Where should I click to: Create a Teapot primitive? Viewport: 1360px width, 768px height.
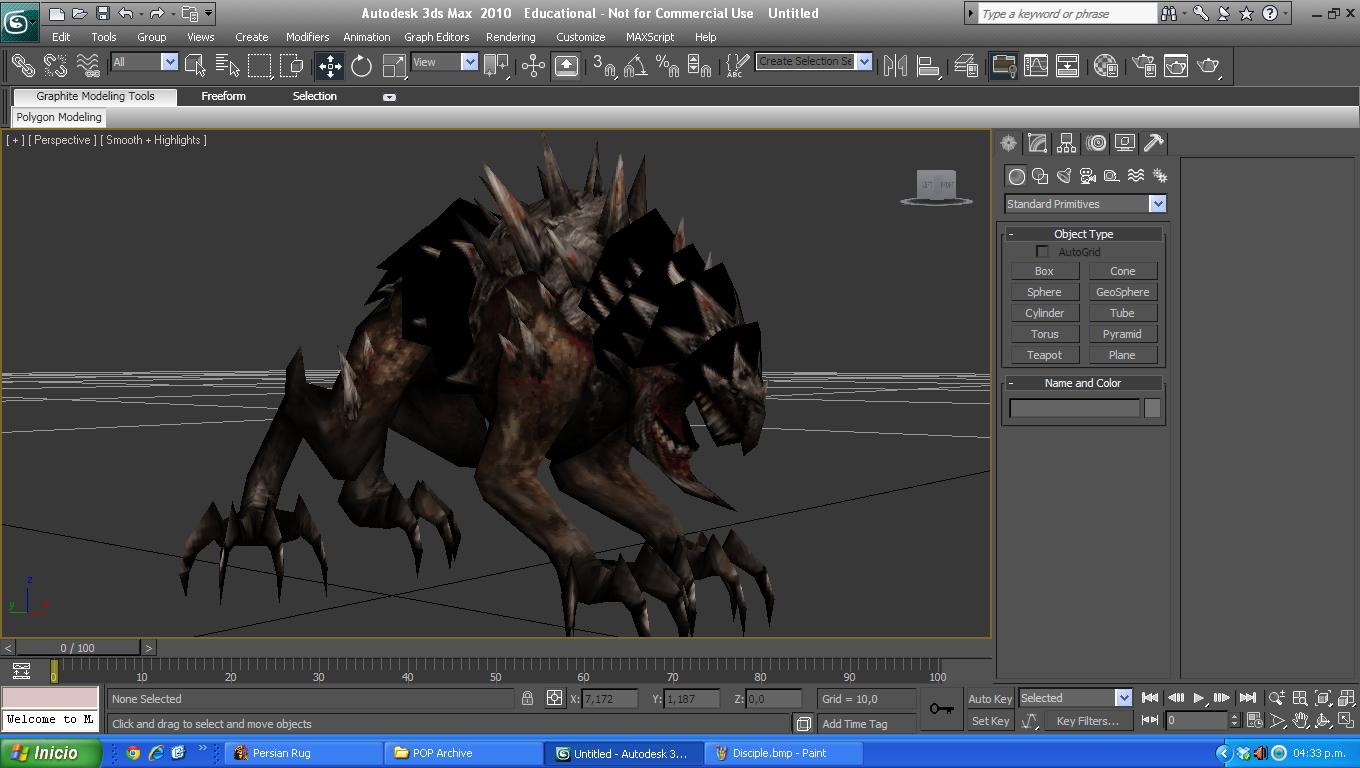1044,355
